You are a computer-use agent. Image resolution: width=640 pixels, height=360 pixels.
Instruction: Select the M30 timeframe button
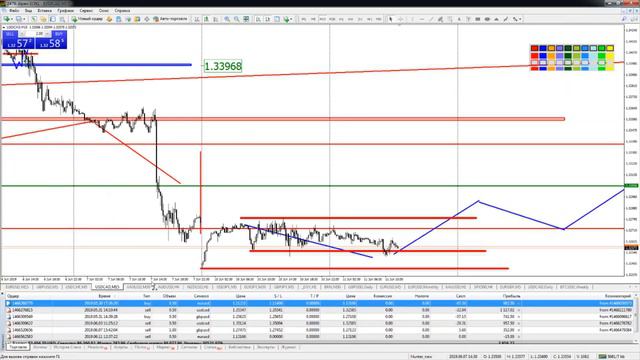coord(332,19)
